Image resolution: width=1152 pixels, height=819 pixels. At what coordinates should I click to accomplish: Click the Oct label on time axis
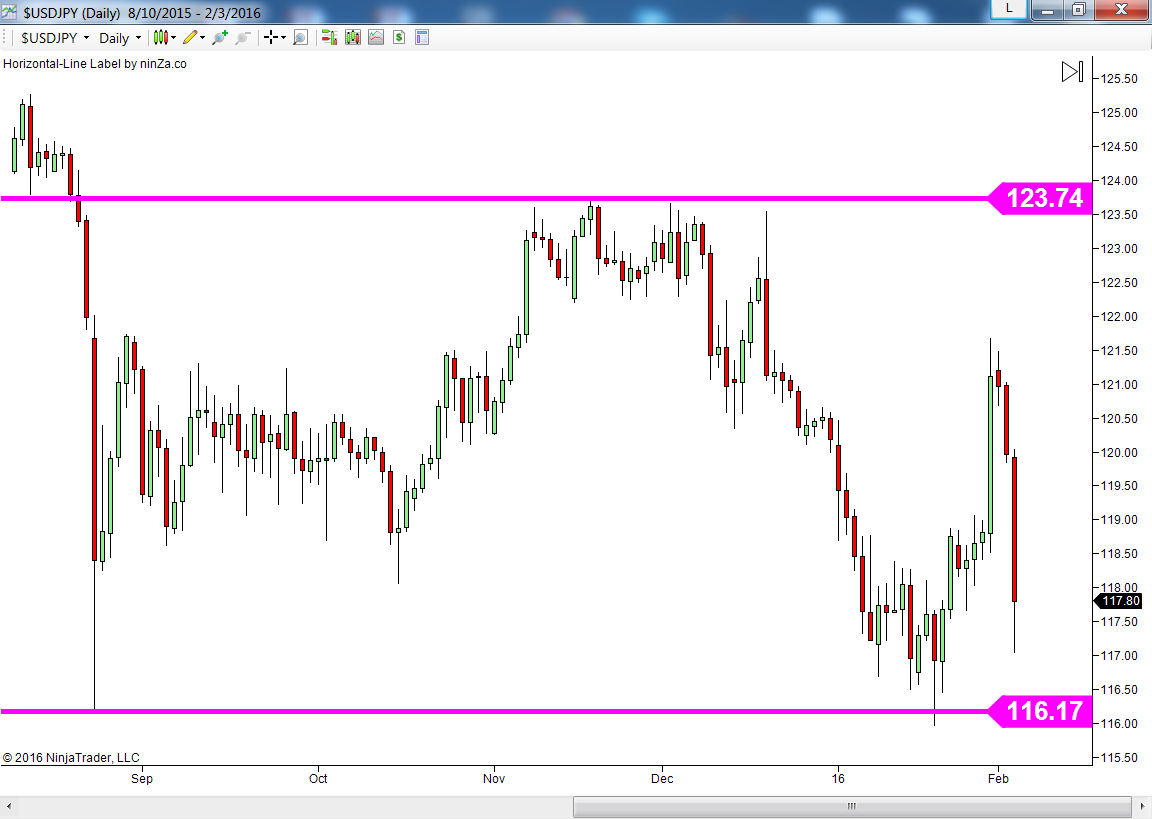coord(318,779)
